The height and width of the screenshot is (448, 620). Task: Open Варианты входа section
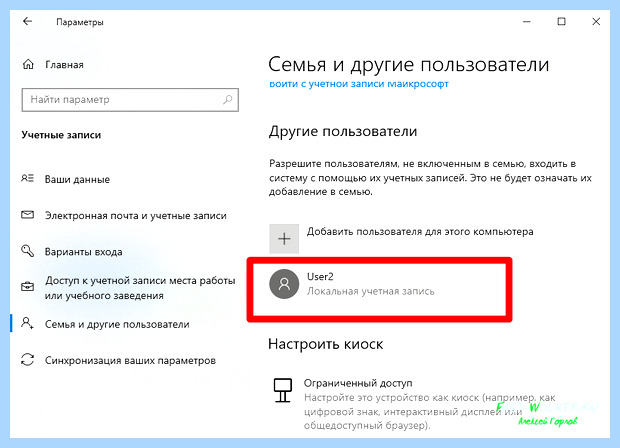pos(83,252)
